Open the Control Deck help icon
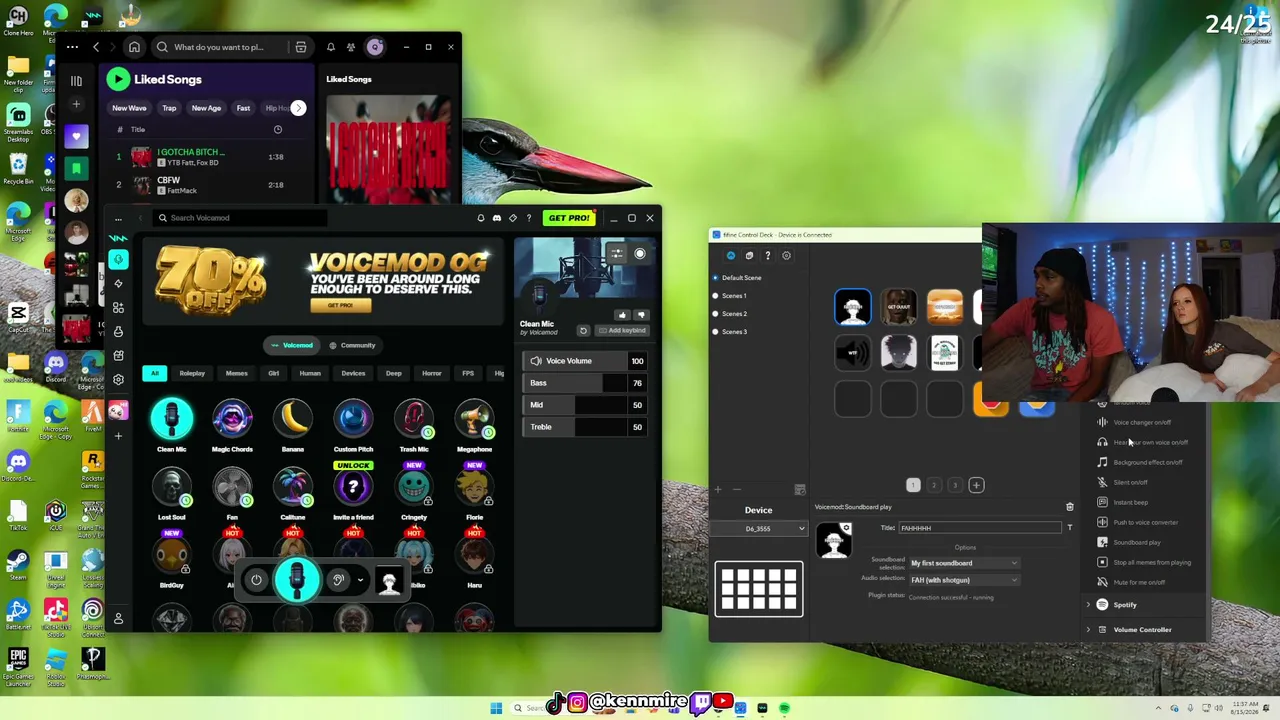Viewport: 1280px width, 720px height. point(768,256)
